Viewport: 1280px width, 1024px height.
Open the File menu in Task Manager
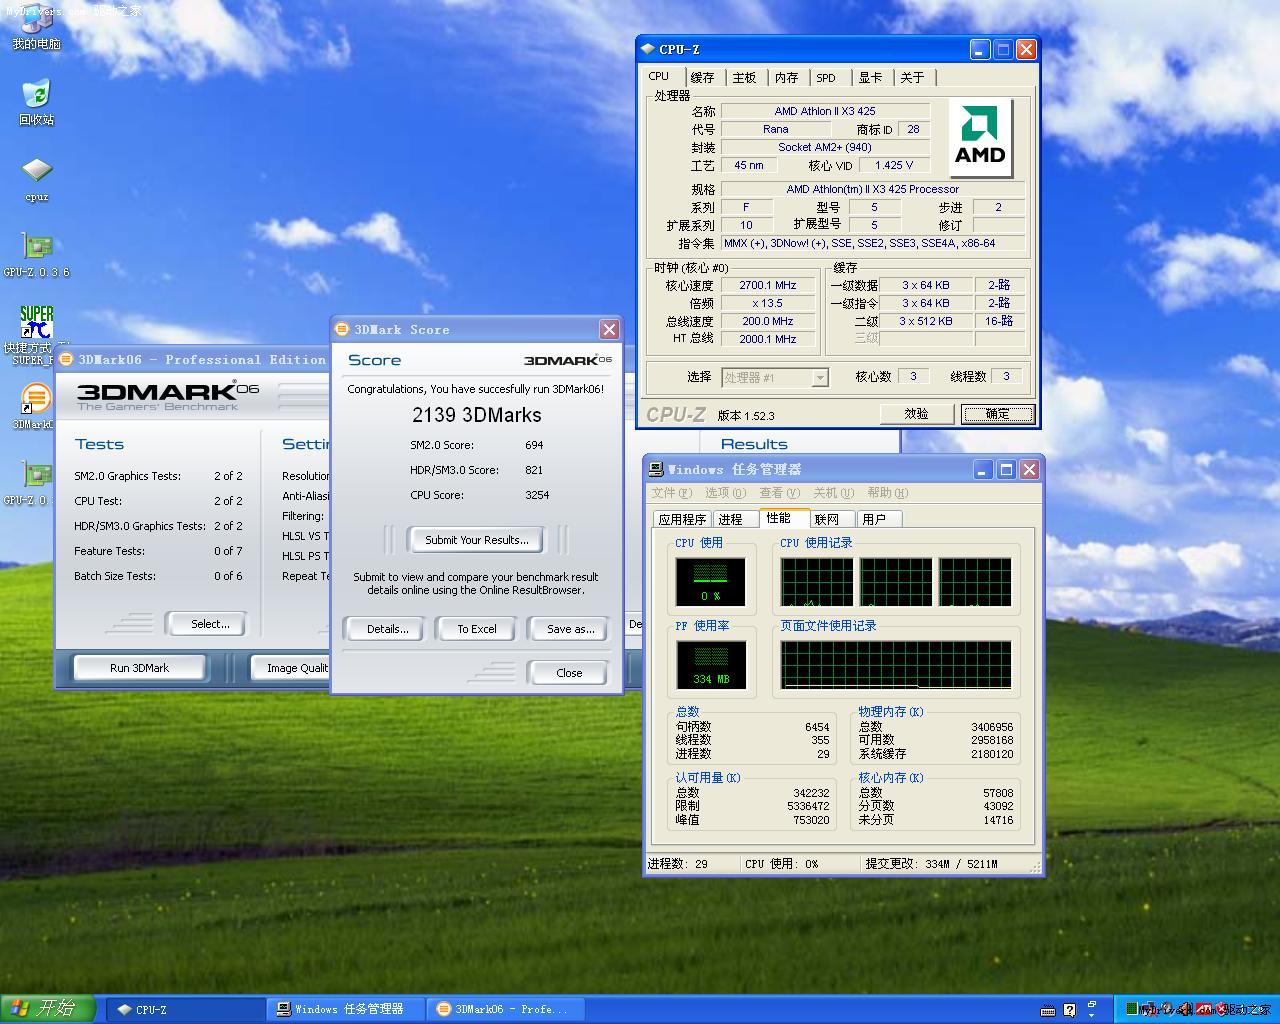coord(671,493)
